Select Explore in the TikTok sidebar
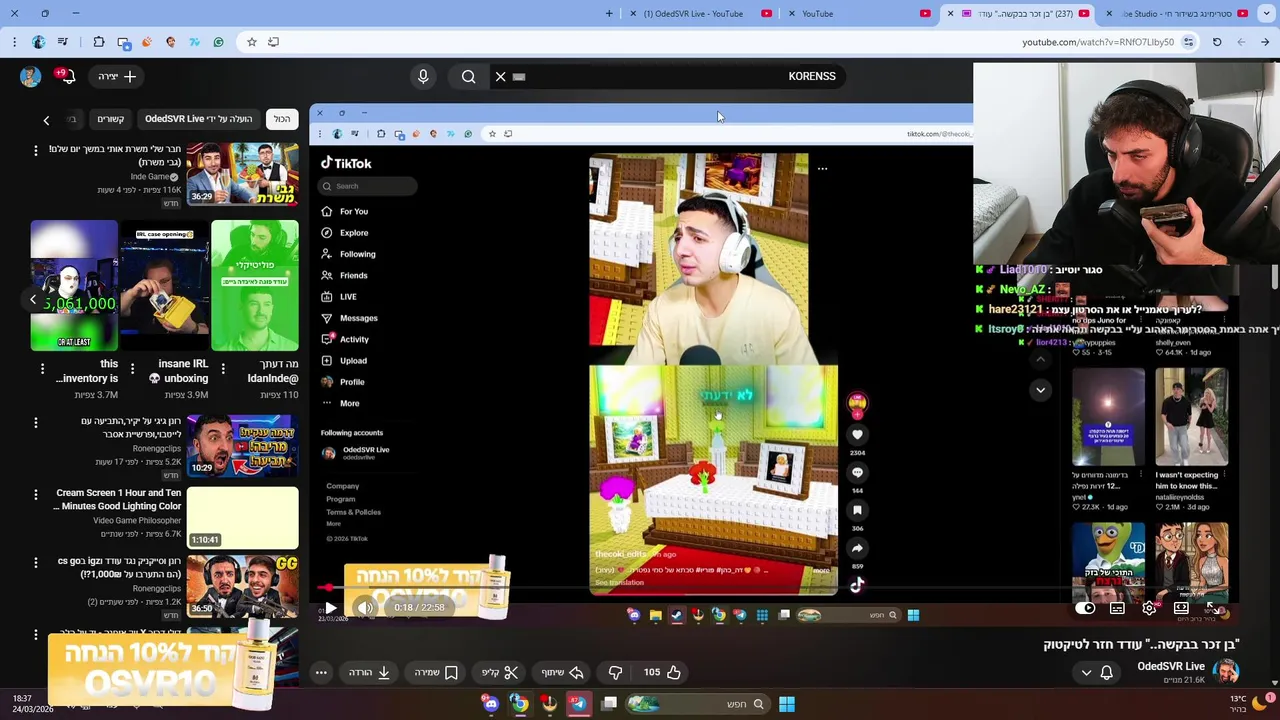This screenshot has height=720, width=1280. coord(345,233)
